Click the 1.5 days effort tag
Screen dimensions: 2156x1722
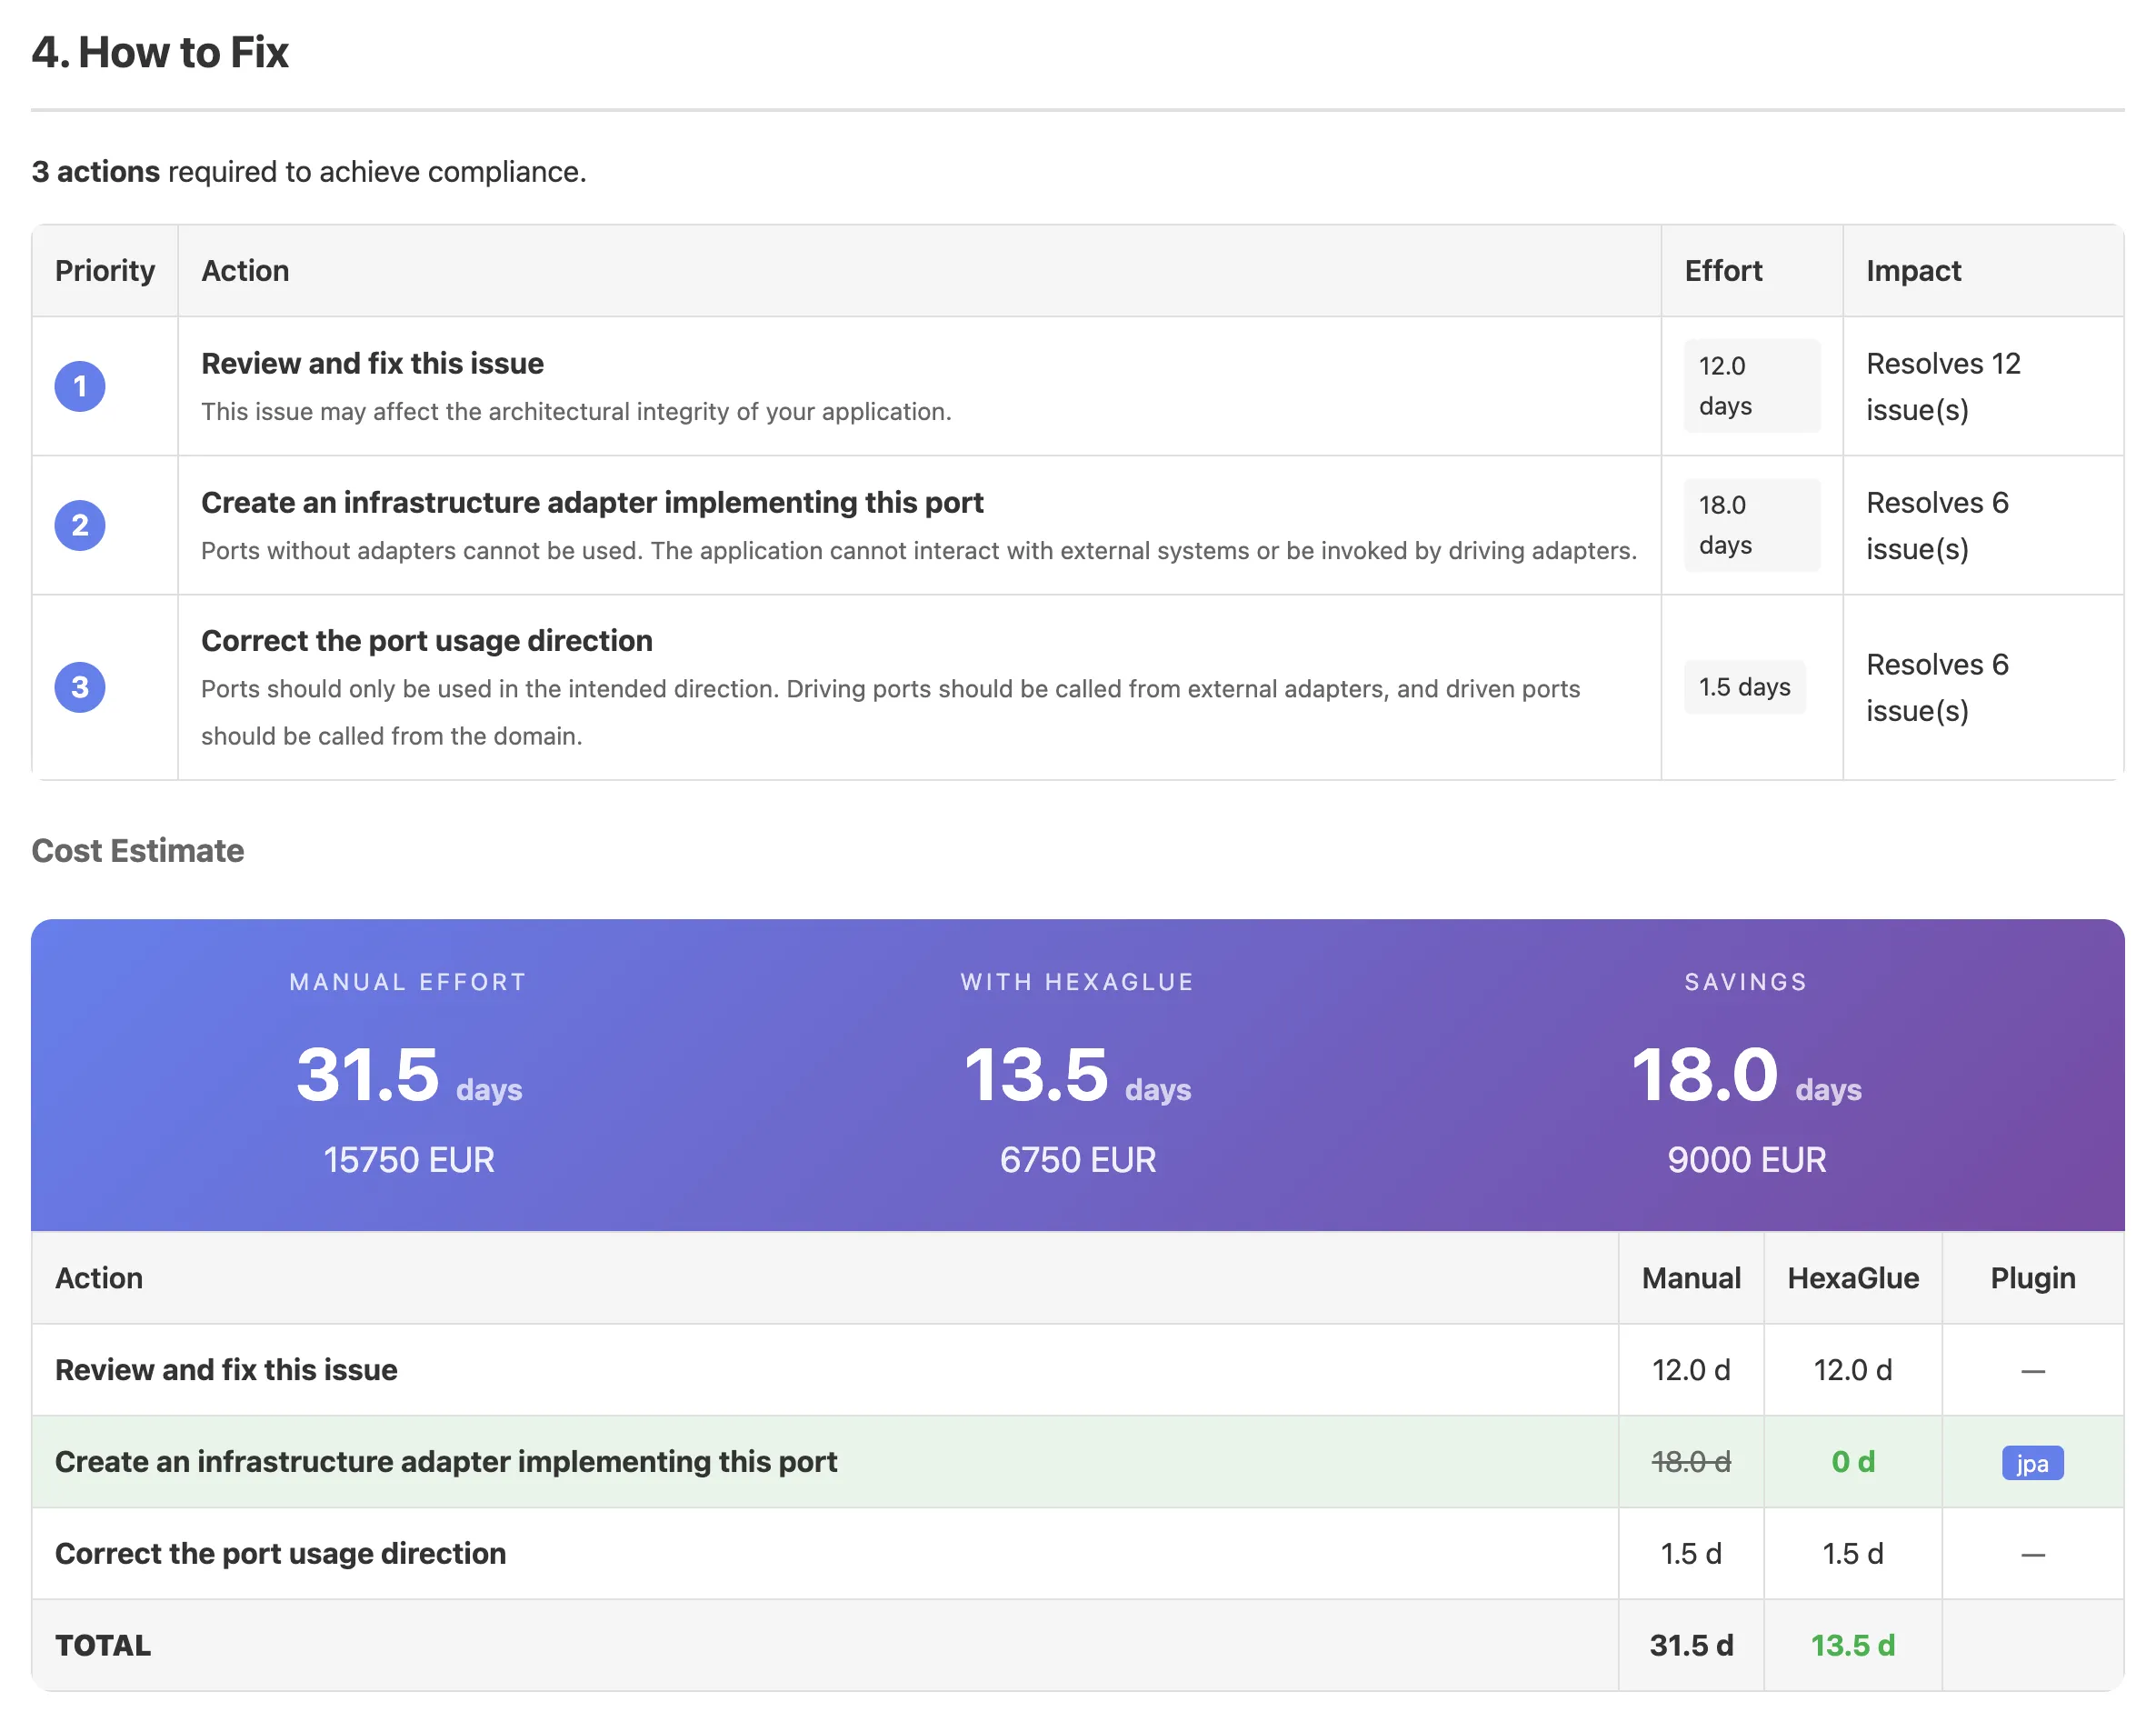1744,687
